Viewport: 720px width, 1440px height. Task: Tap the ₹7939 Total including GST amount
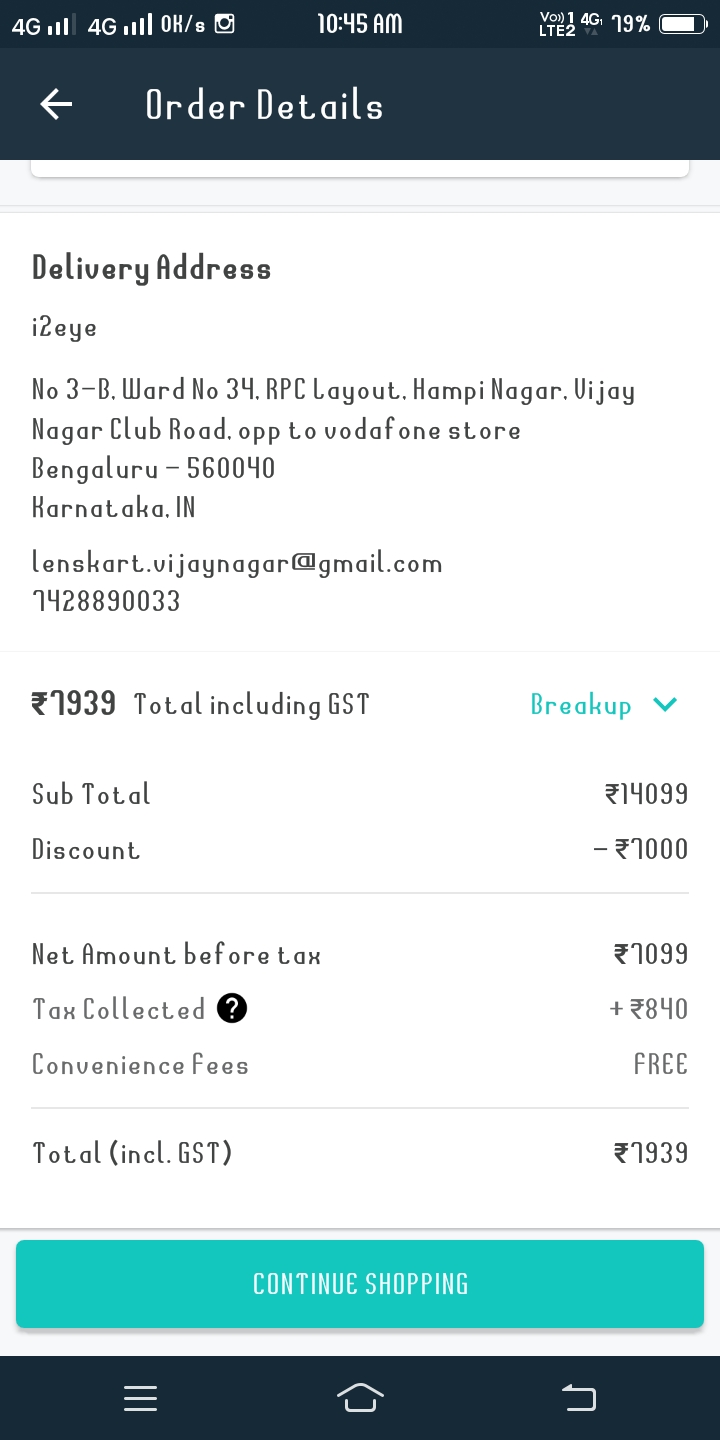[74, 704]
